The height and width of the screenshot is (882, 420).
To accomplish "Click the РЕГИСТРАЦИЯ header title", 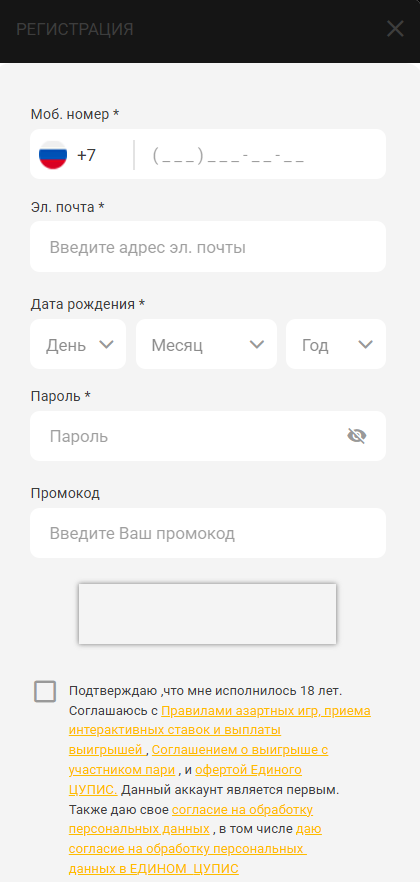I will [x=75, y=29].
